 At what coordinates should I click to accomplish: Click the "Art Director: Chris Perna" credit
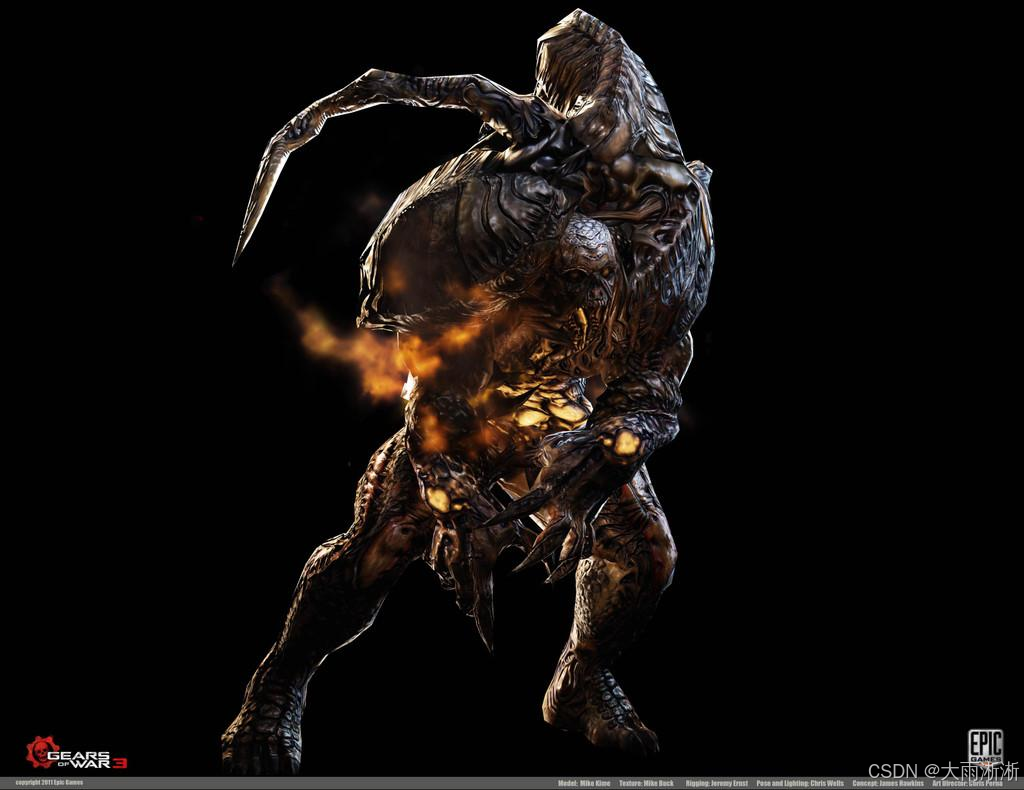pyautogui.click(x=968, y=783)
